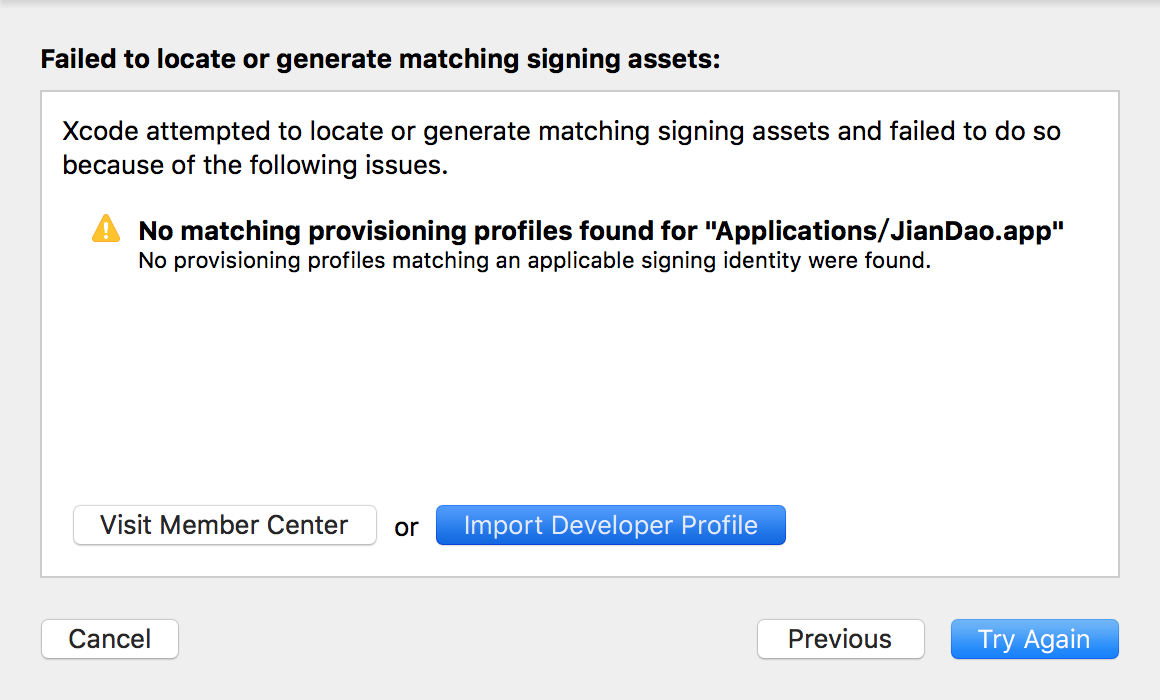This screenshot has height=700, width=1160.
Task: Go back with the Previous button
Action: point(840,639)
